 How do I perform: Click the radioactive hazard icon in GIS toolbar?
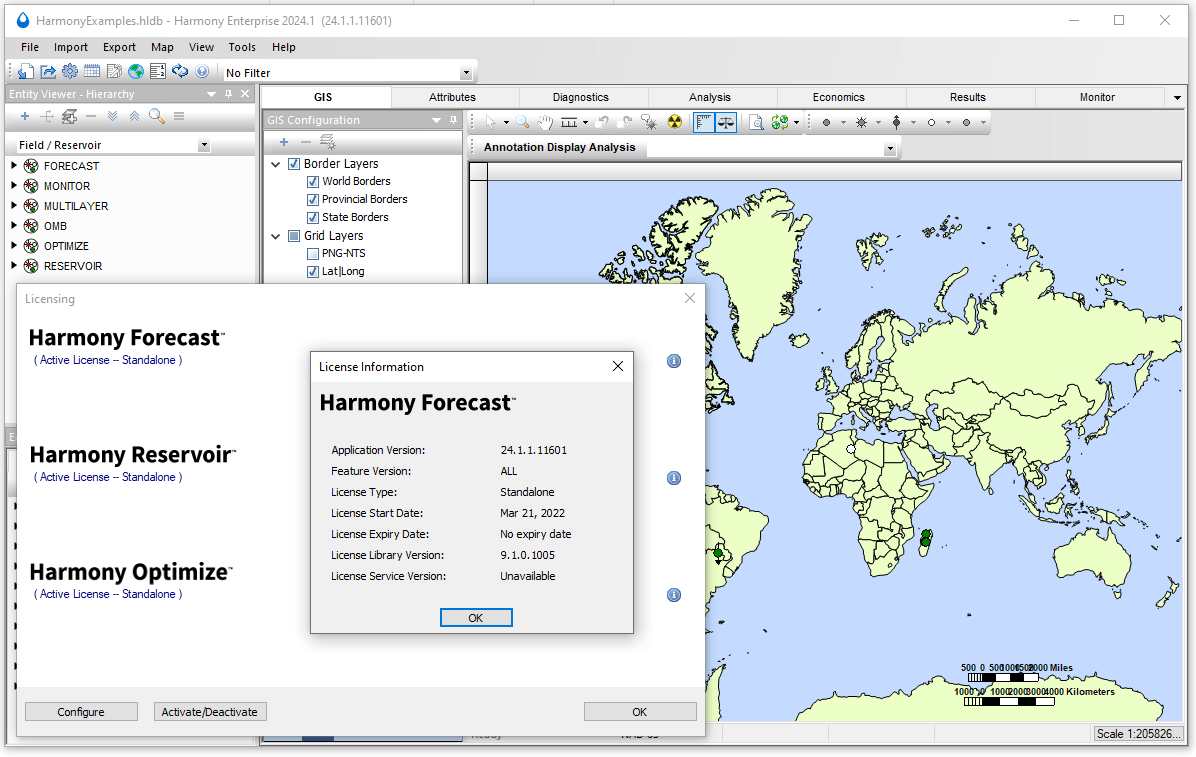[x=674, y=121]
